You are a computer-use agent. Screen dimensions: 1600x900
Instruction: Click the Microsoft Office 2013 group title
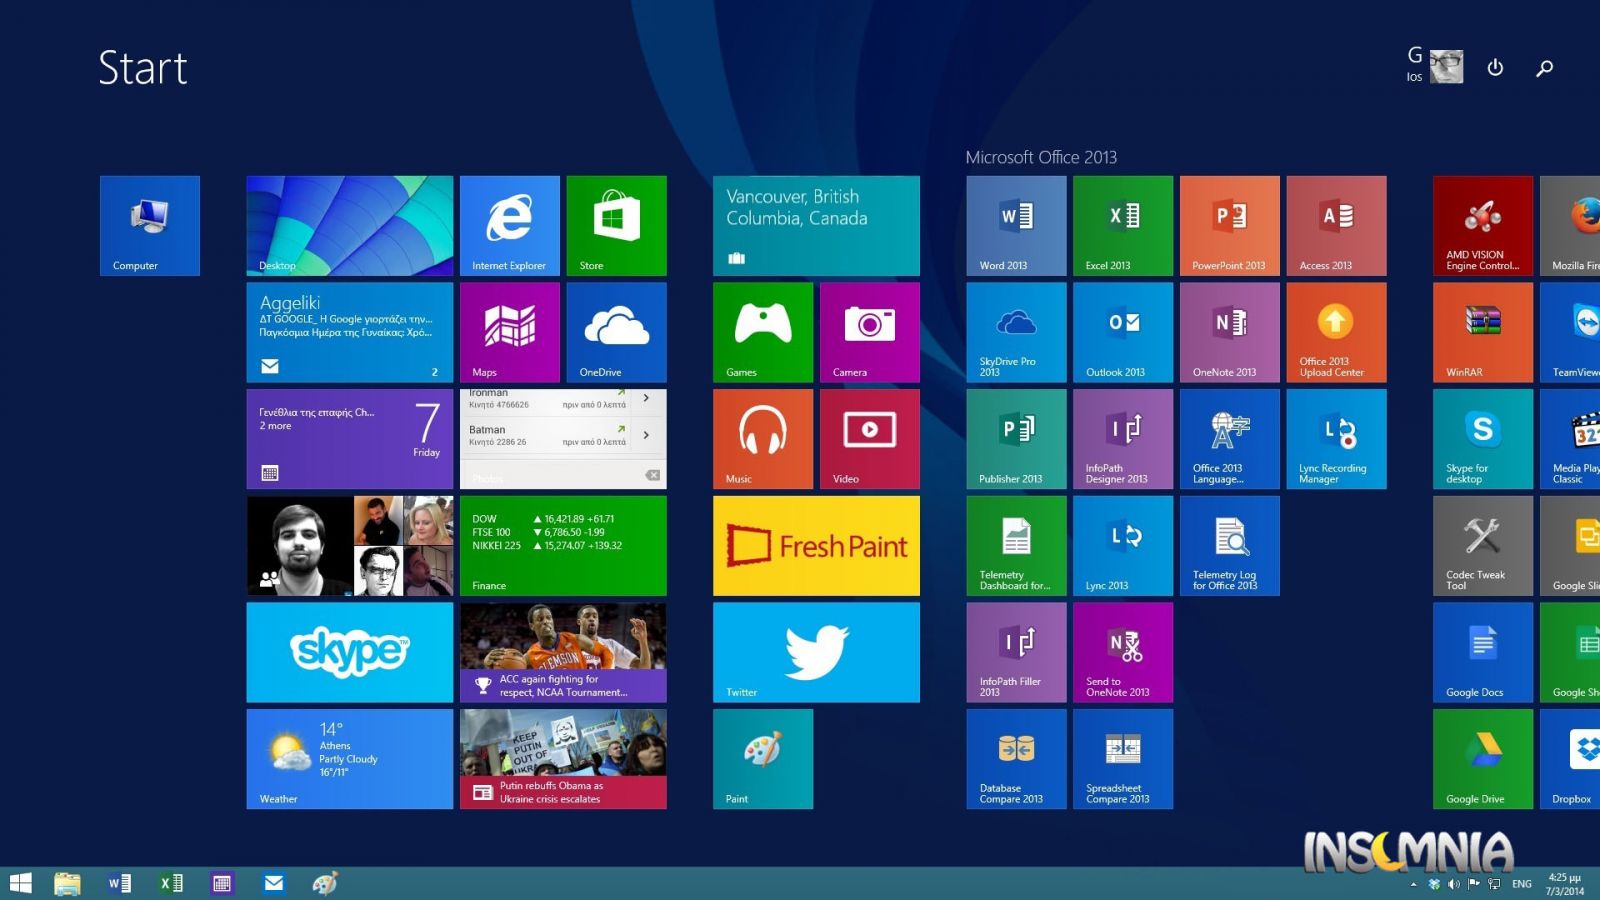pos(1041,157)
